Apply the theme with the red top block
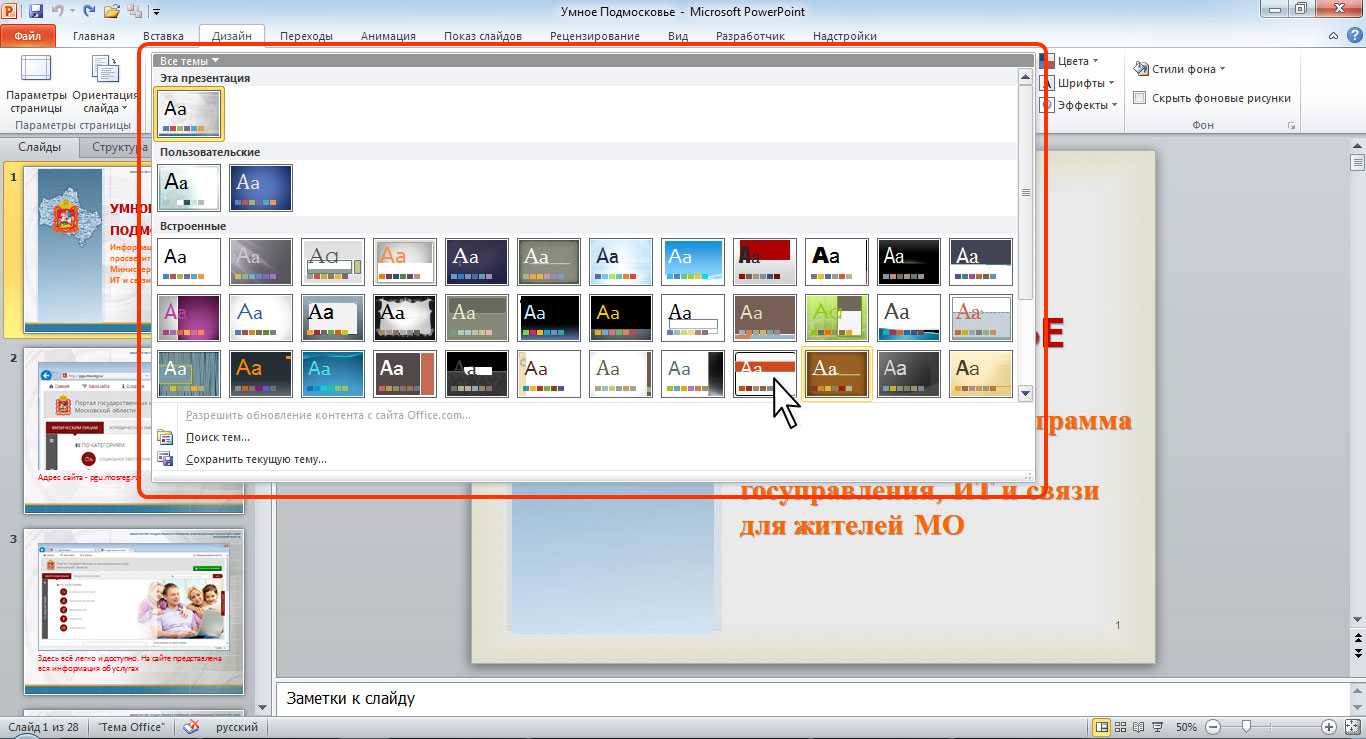This screenshot has width=1366, height=739. [765, 261]
